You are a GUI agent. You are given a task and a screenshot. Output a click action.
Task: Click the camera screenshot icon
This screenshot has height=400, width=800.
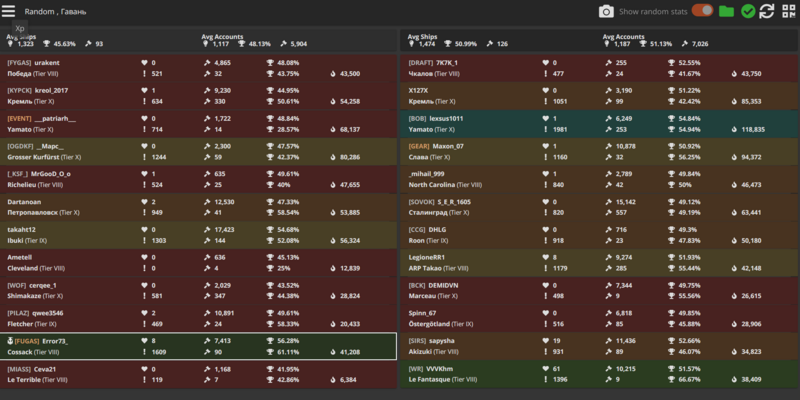(x=605, y=11)
